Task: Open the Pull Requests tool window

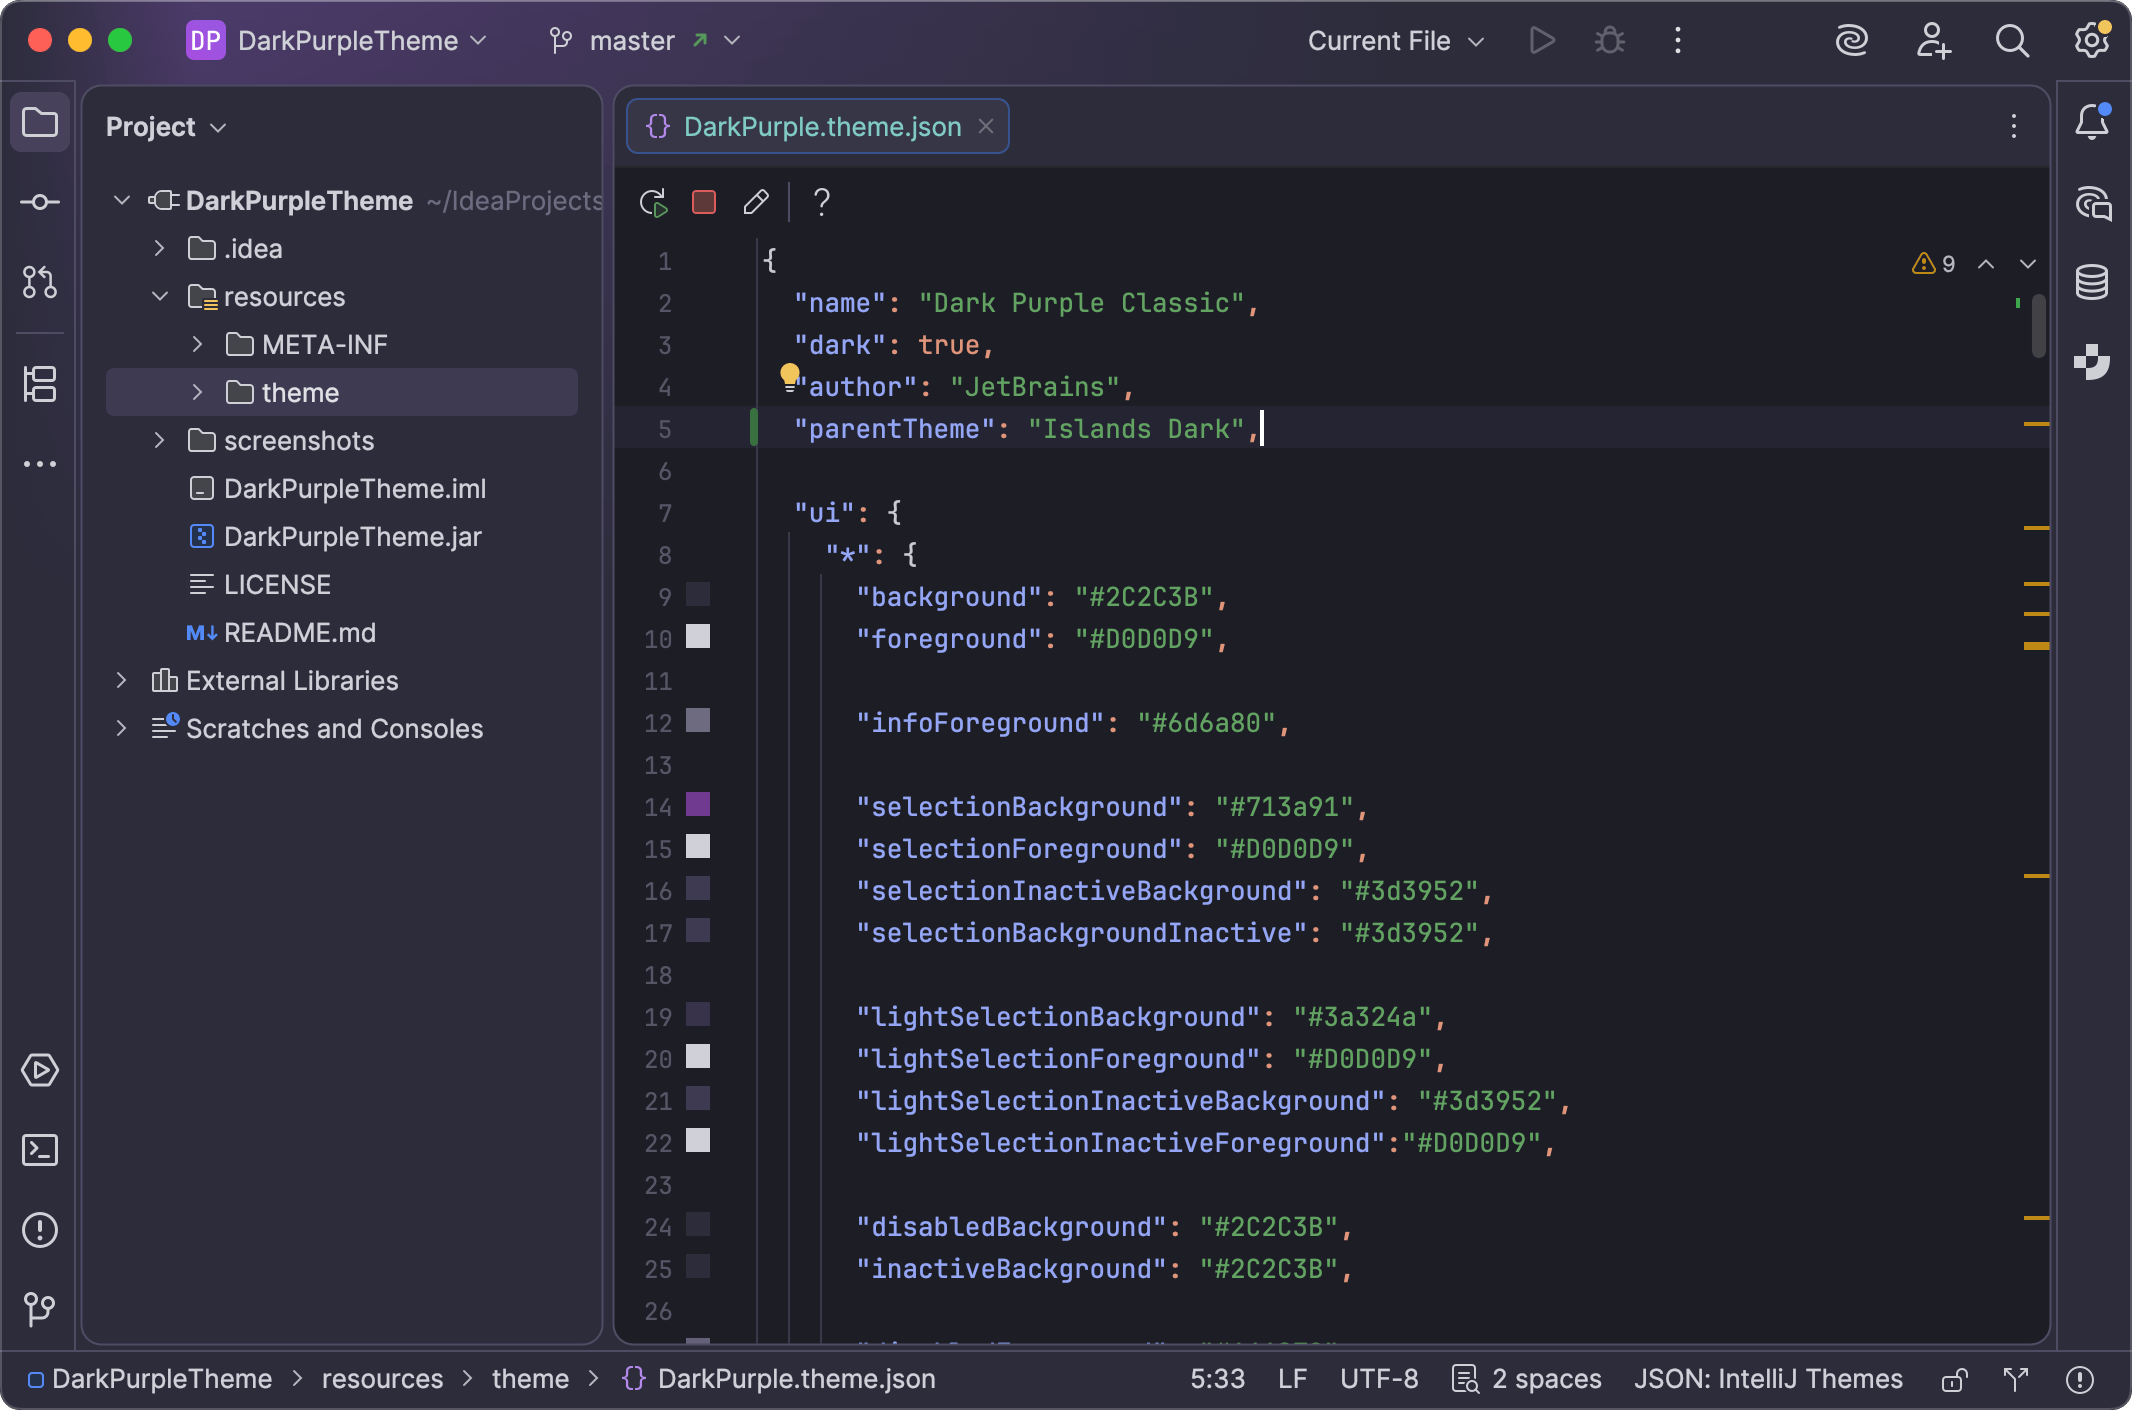Action: [x=40, y=283]
